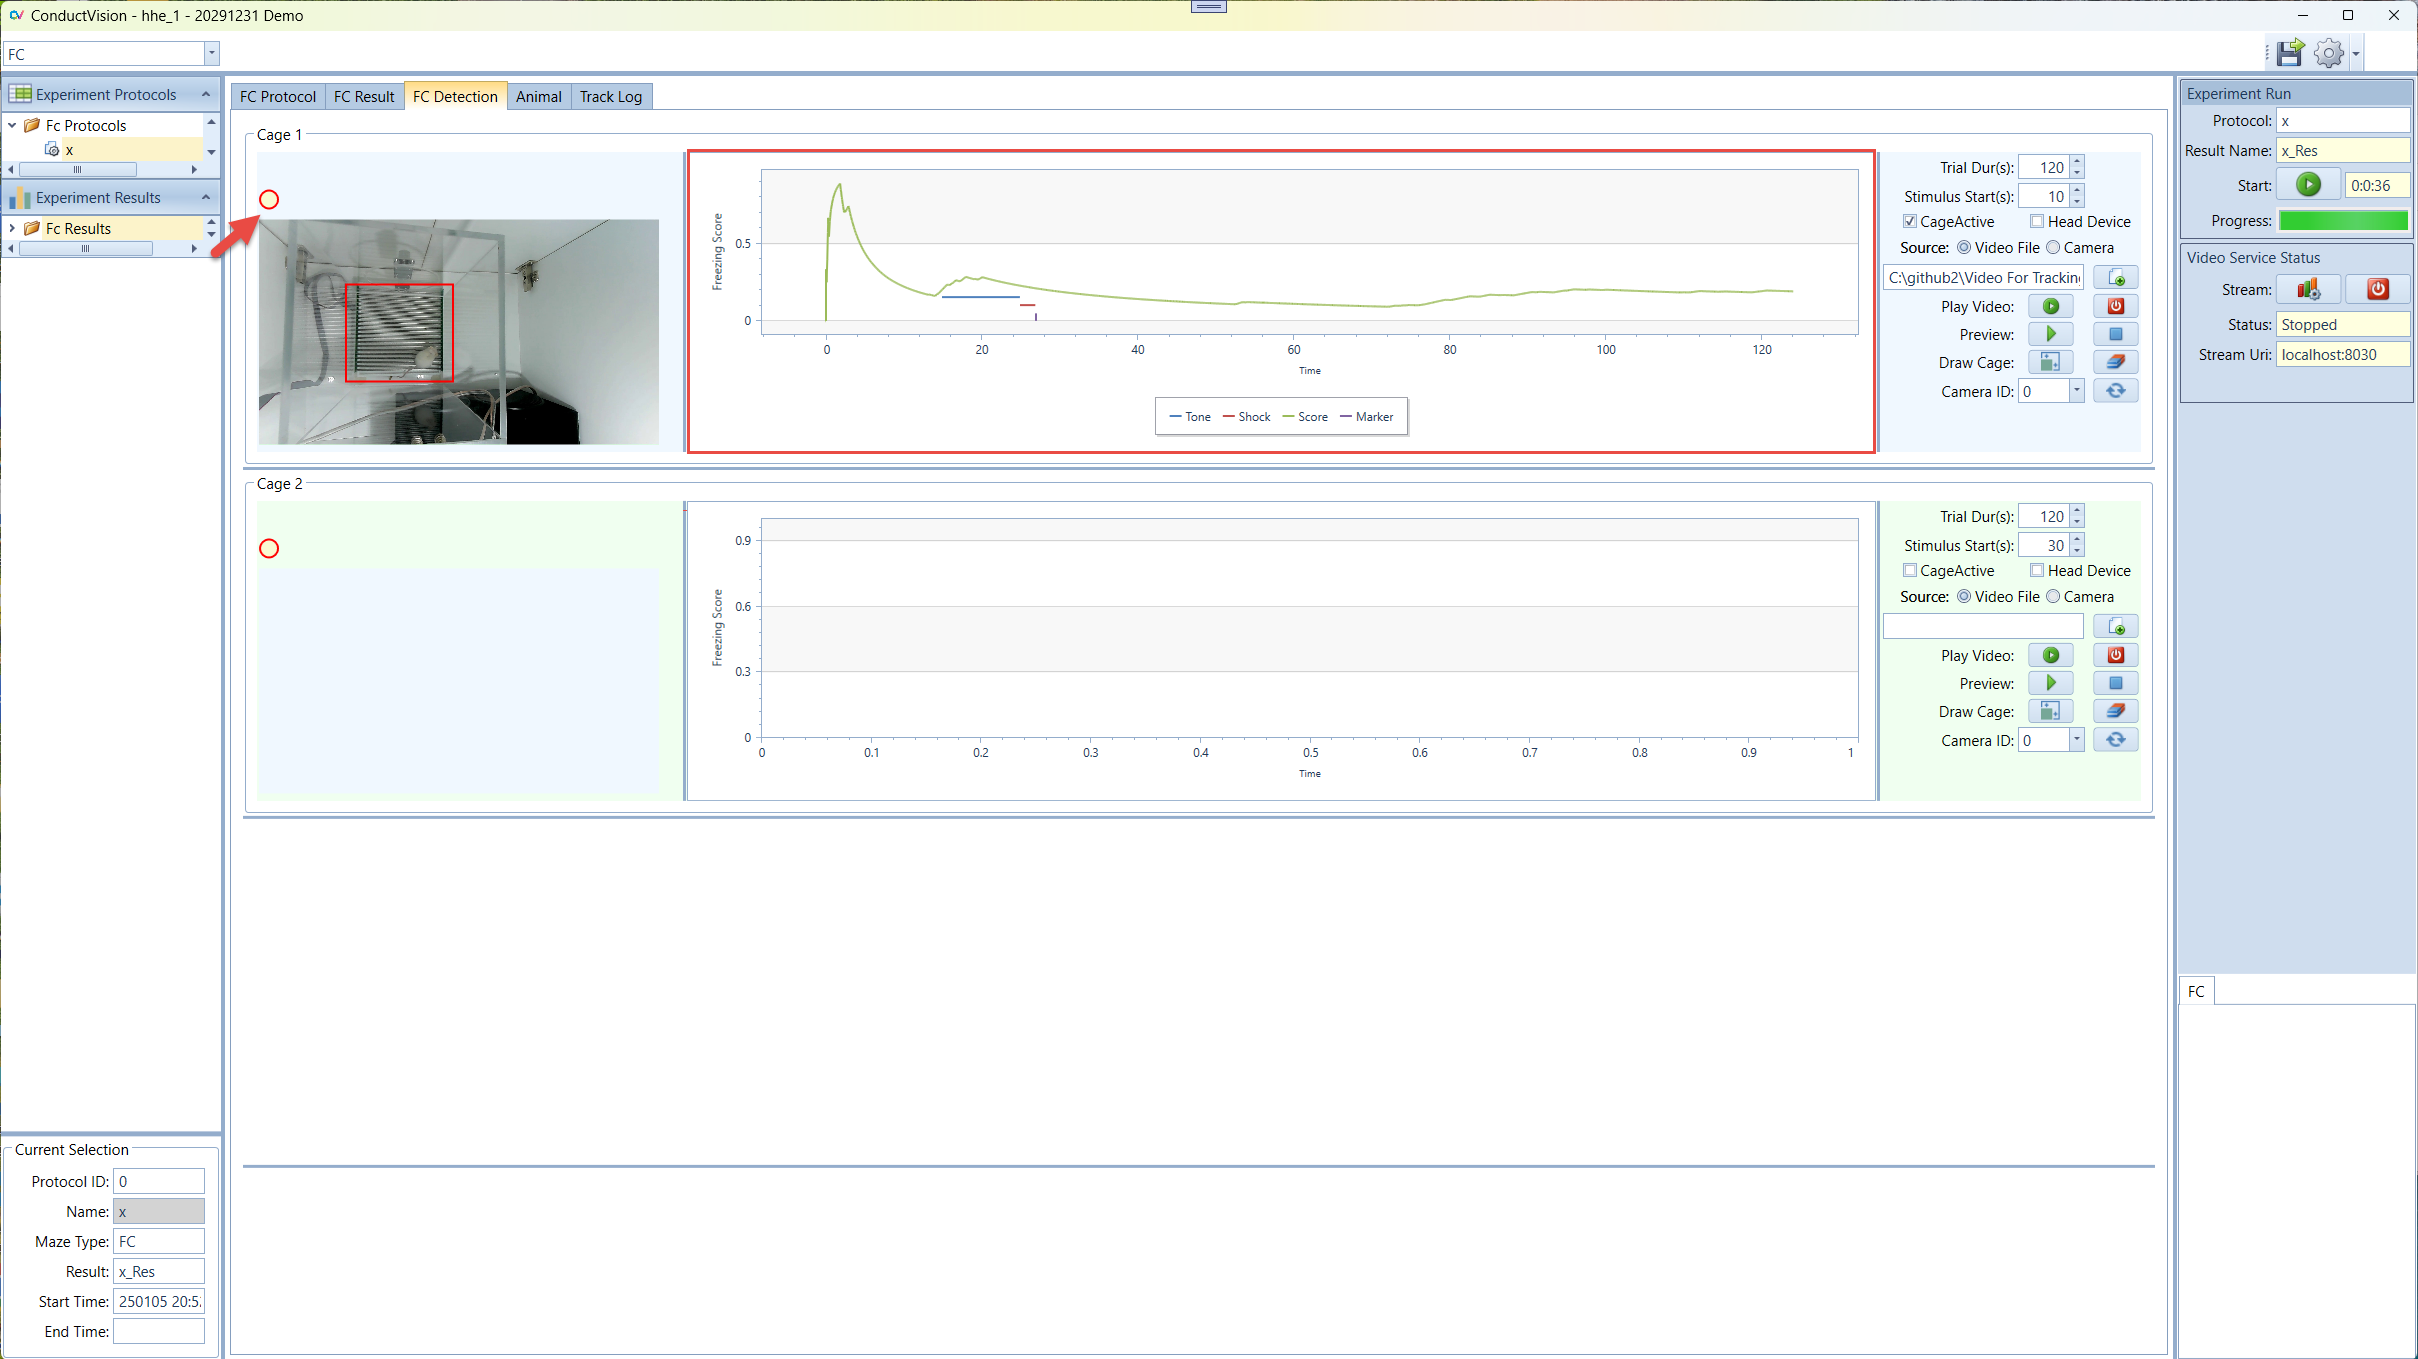Click the green Progress bar

pos(2342,221)
